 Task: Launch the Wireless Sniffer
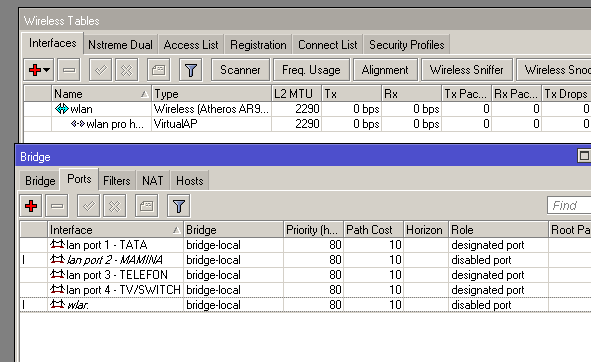tap(467, 70)
